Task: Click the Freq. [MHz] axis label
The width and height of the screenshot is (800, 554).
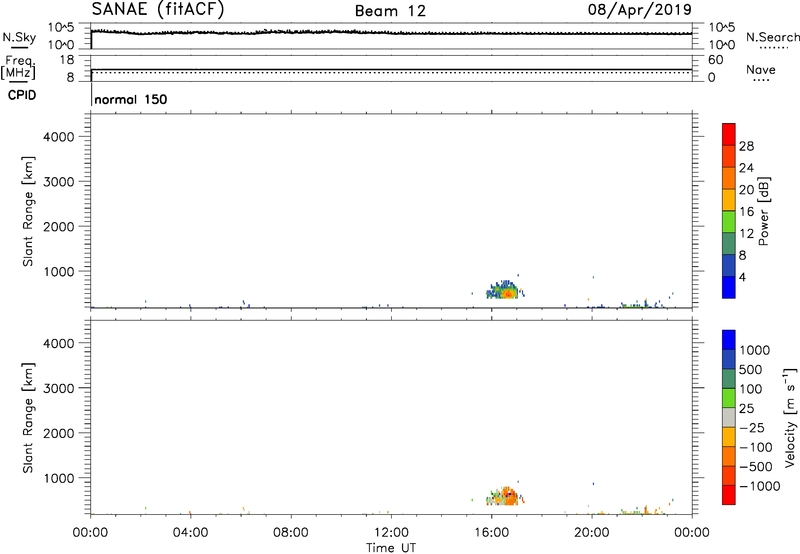Action: pyautogui.click(x=18, y=67)
